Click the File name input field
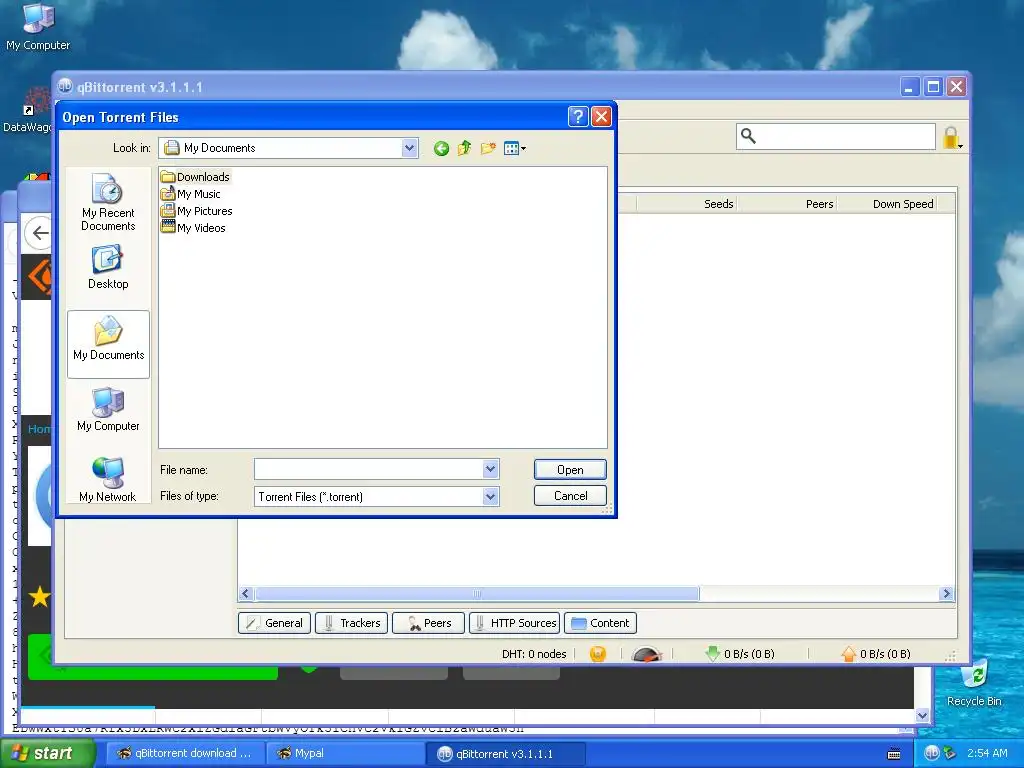 [369, 469]
